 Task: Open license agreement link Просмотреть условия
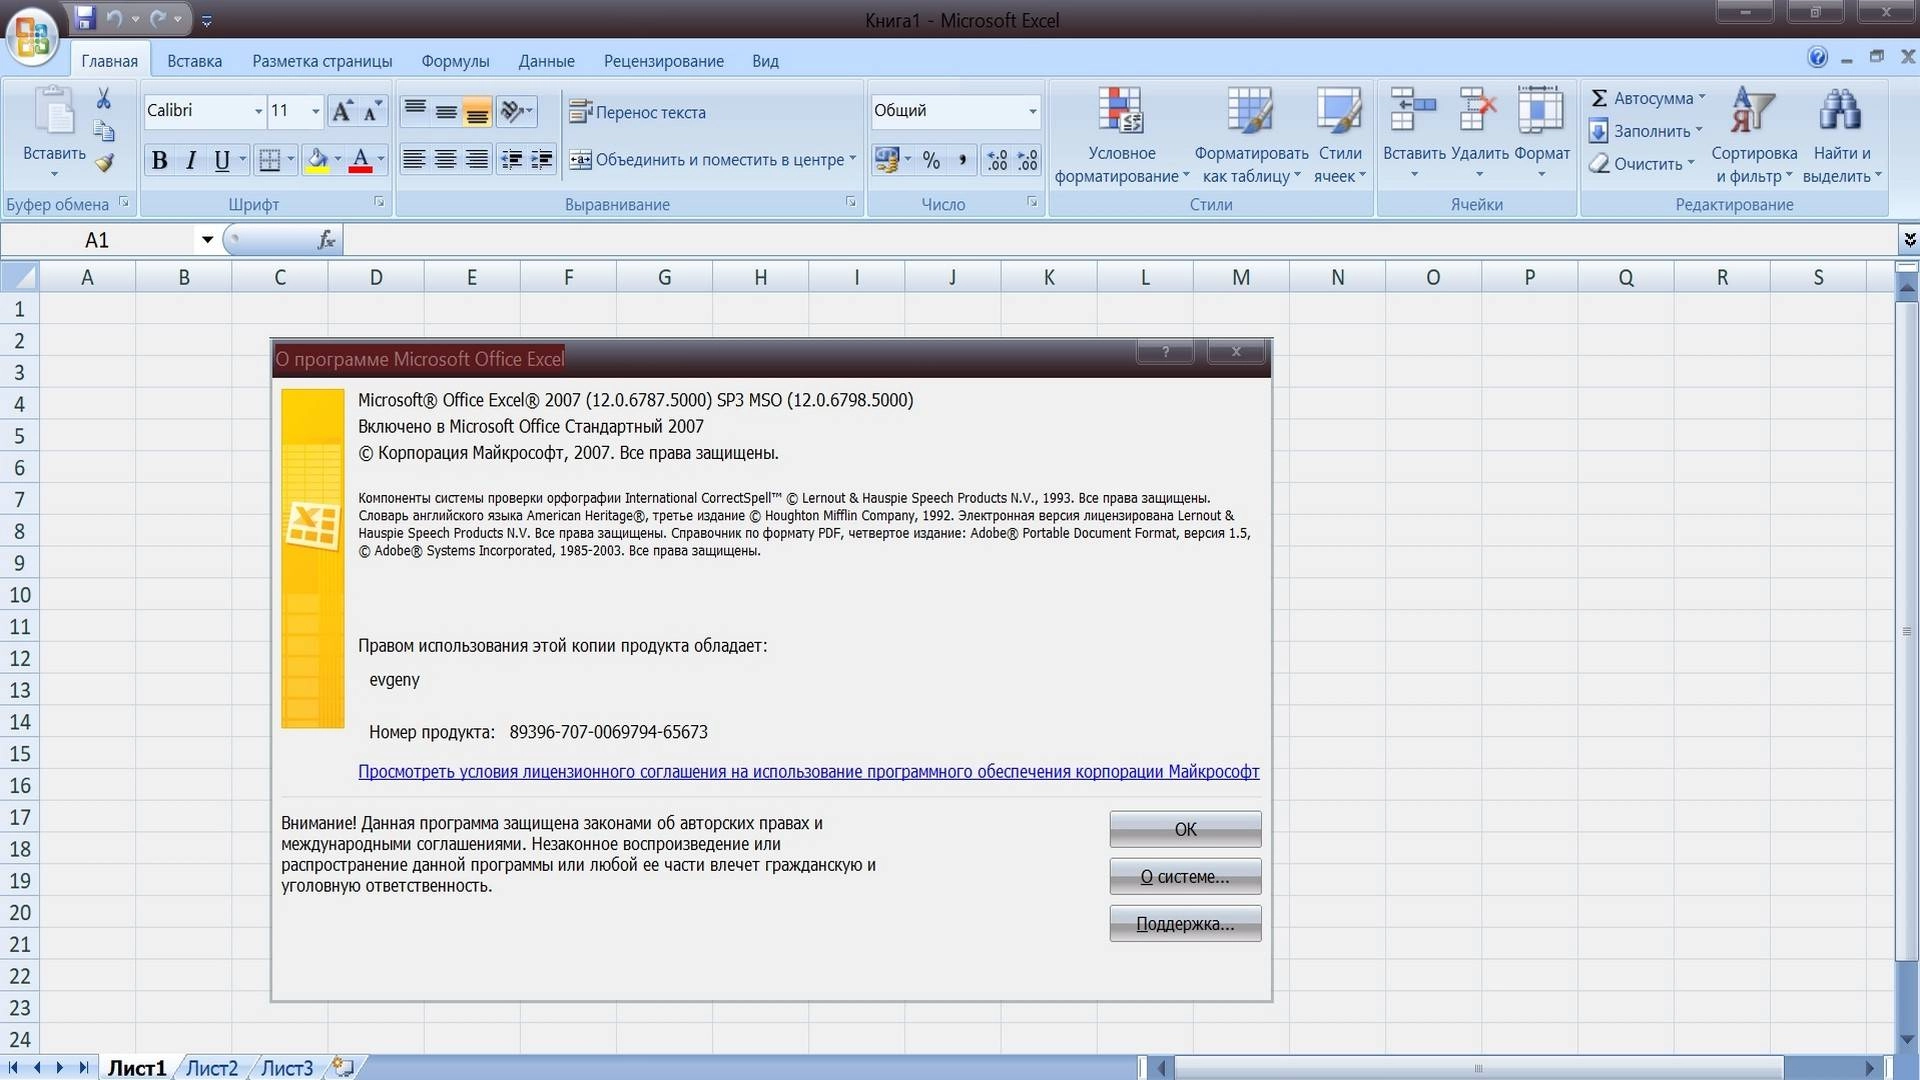click(808, 771)
